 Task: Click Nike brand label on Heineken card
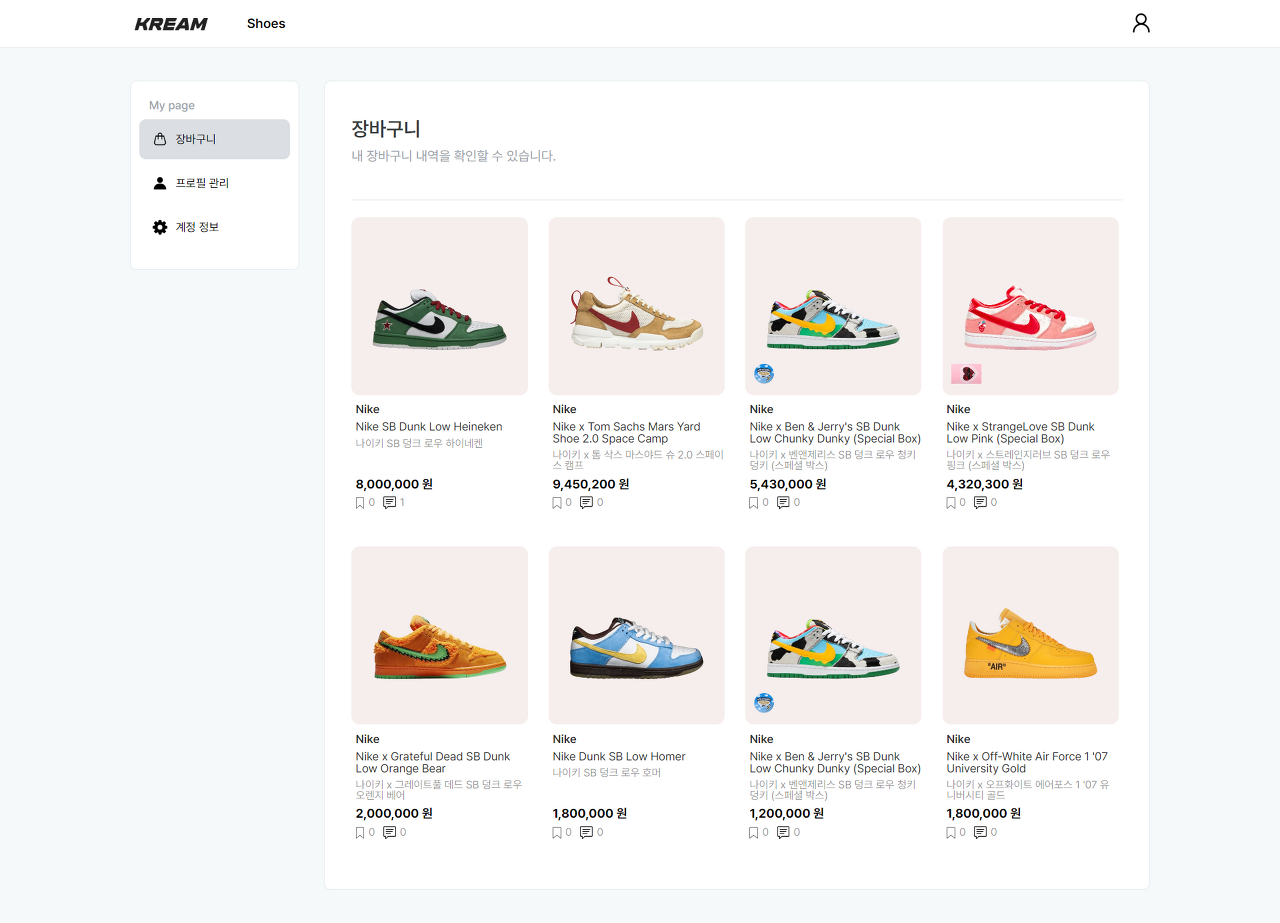coord(368,409)
